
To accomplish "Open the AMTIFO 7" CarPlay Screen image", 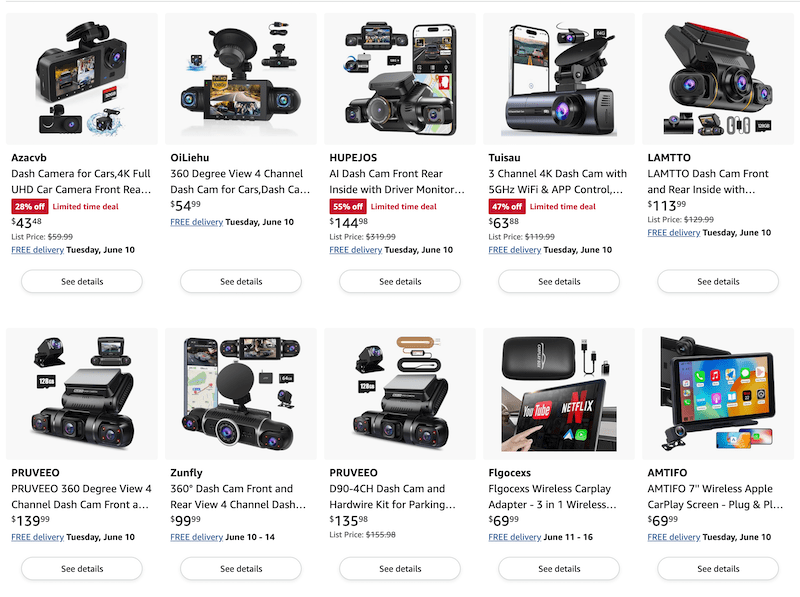I will 718,393.
